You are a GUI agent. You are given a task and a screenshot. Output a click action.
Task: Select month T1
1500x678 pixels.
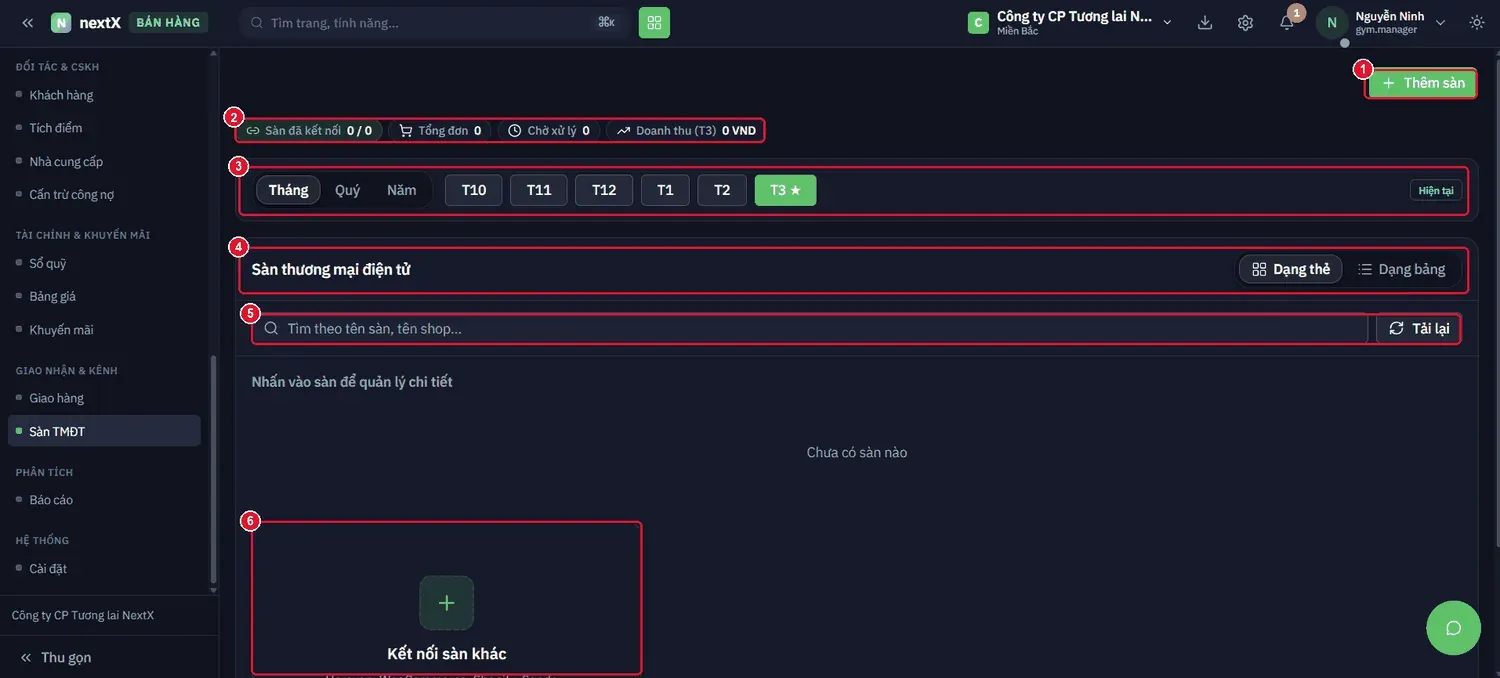click(x=665, y=190)
